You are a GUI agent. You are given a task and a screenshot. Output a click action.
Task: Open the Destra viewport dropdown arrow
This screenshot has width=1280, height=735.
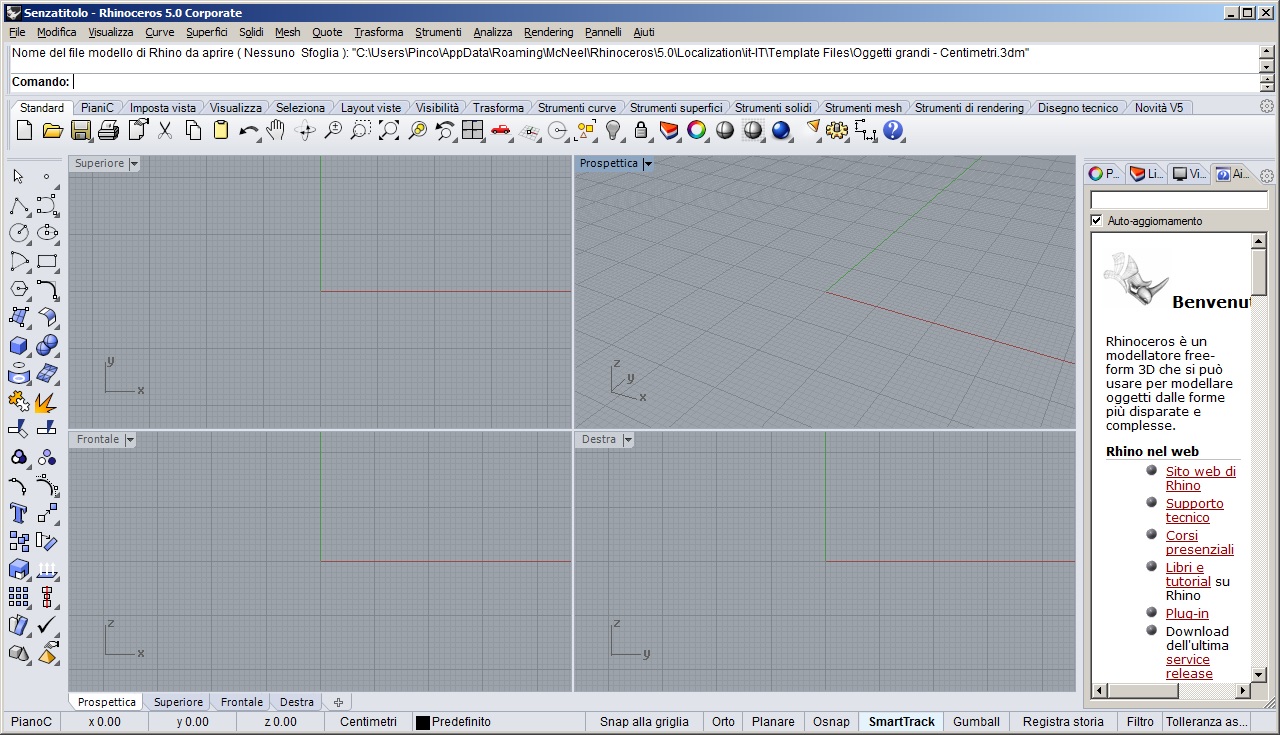628,439
